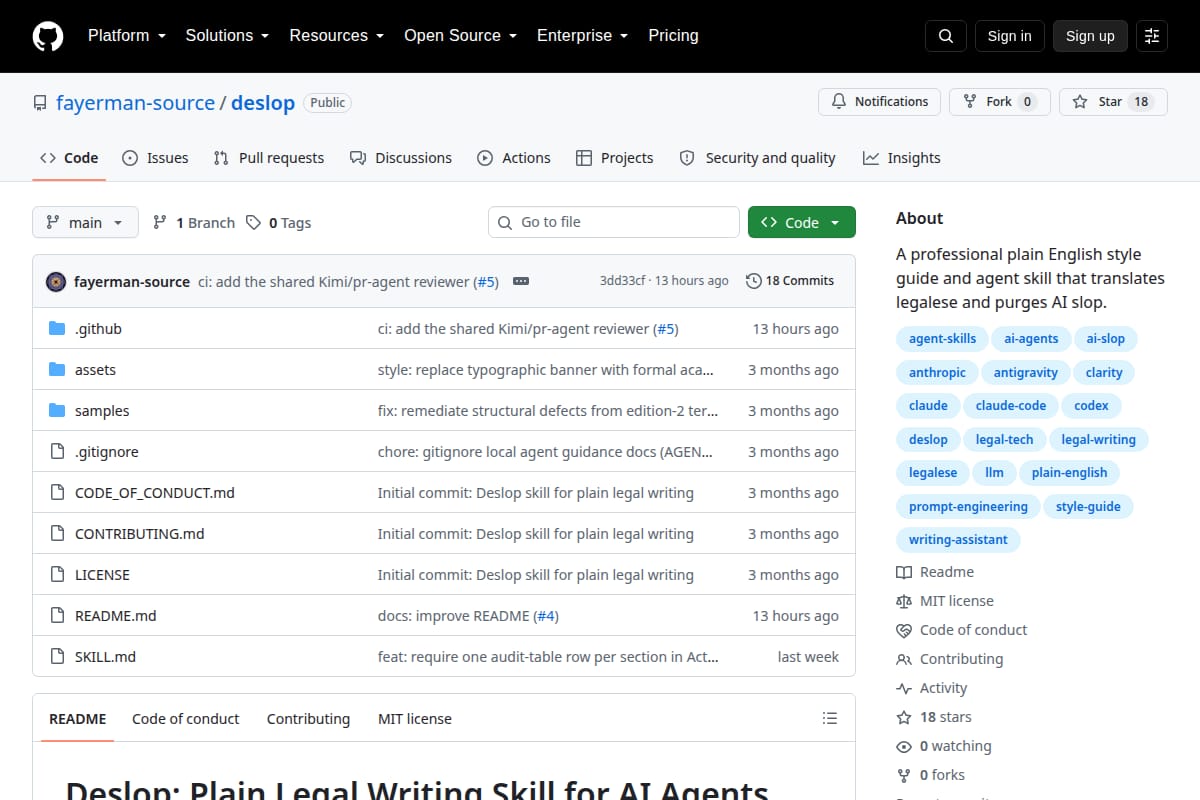
Task: Click the LICENSE file icon
Action: (56, 575)
